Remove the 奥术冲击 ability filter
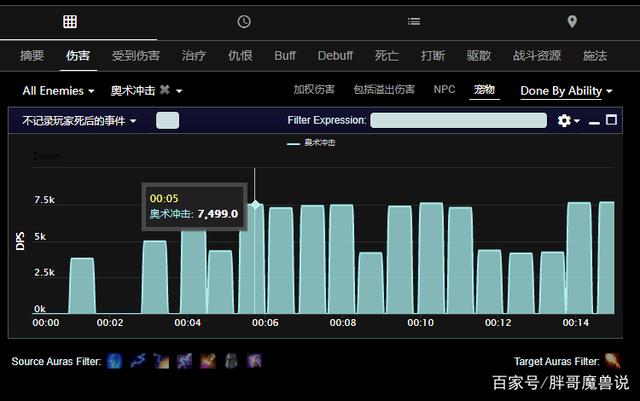Viewport: 640px width, 401px height. pos(164,90)
